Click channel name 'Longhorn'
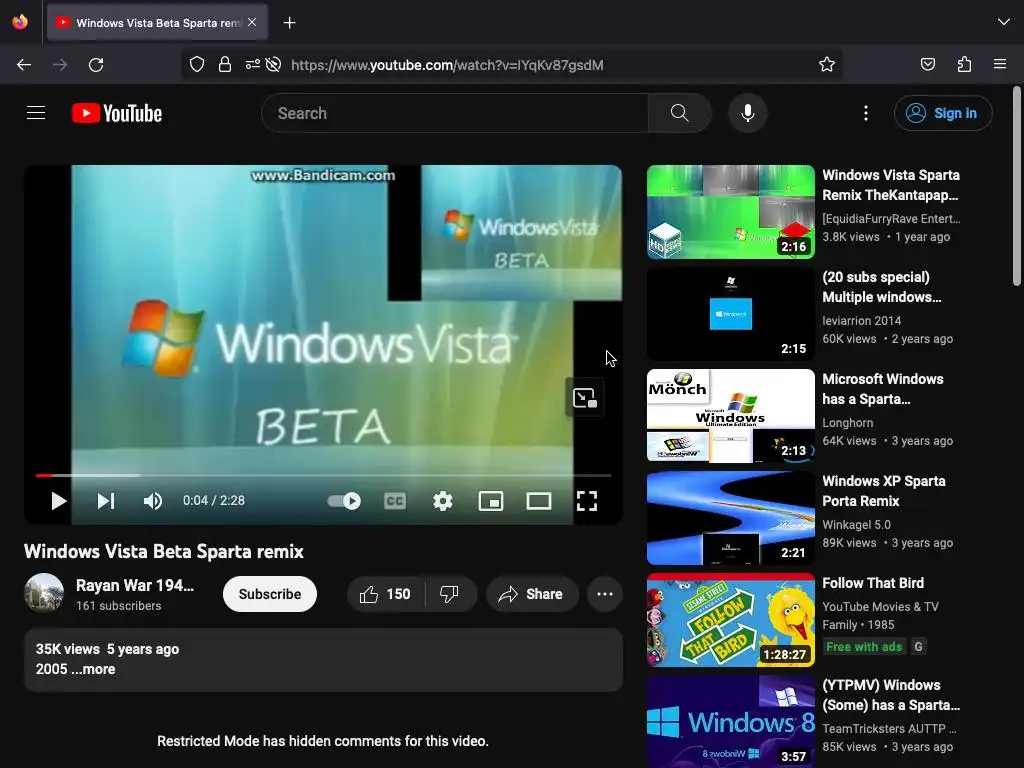Viewport: 1024px width, 768px height. tap(848, 423)
